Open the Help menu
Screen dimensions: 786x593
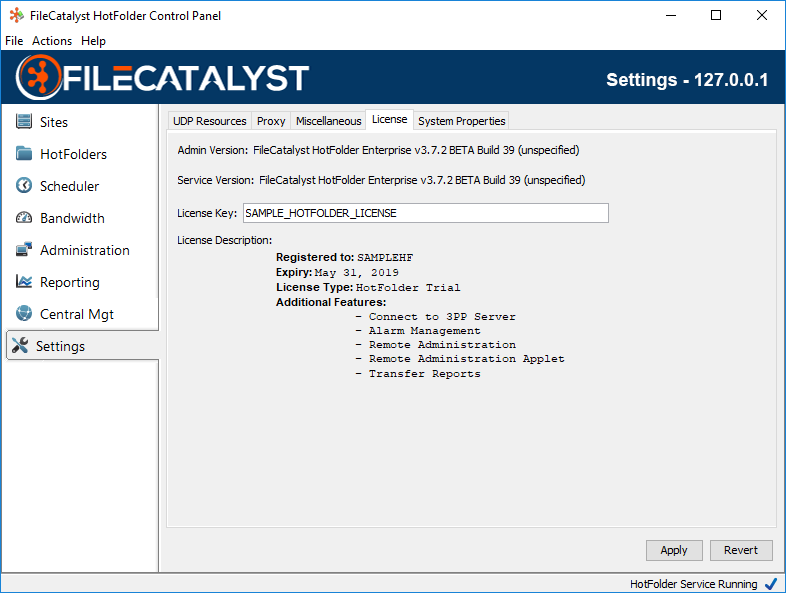point(93,41)
